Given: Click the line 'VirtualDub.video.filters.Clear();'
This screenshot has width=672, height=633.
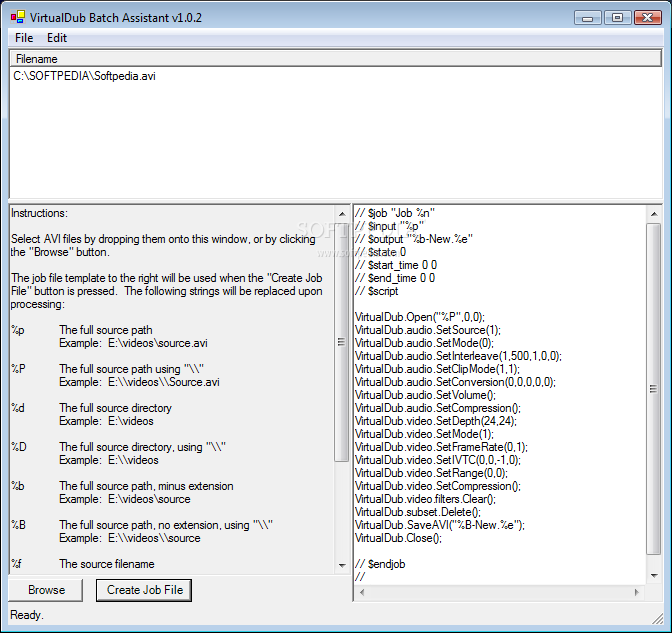Looking at the screenshot, I should [425, 499].
